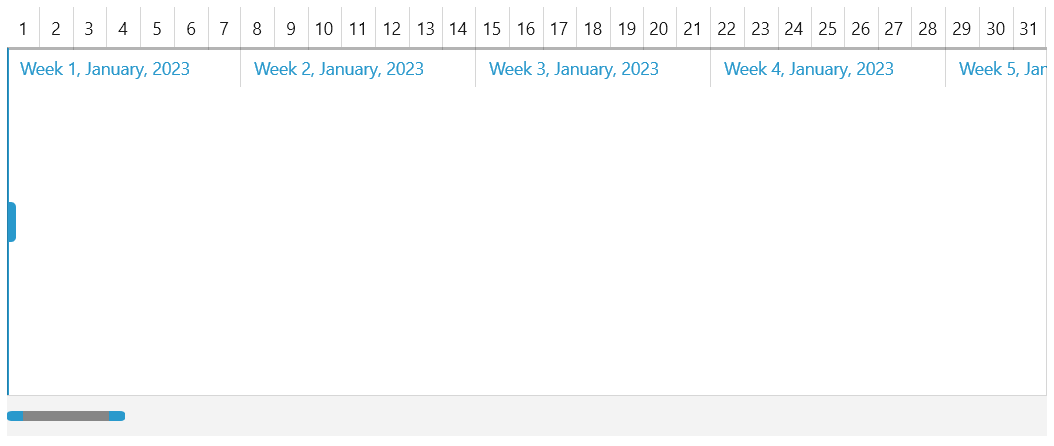
Task: Click the Week 4, January, 2023 label
Action: pos(809,69)
